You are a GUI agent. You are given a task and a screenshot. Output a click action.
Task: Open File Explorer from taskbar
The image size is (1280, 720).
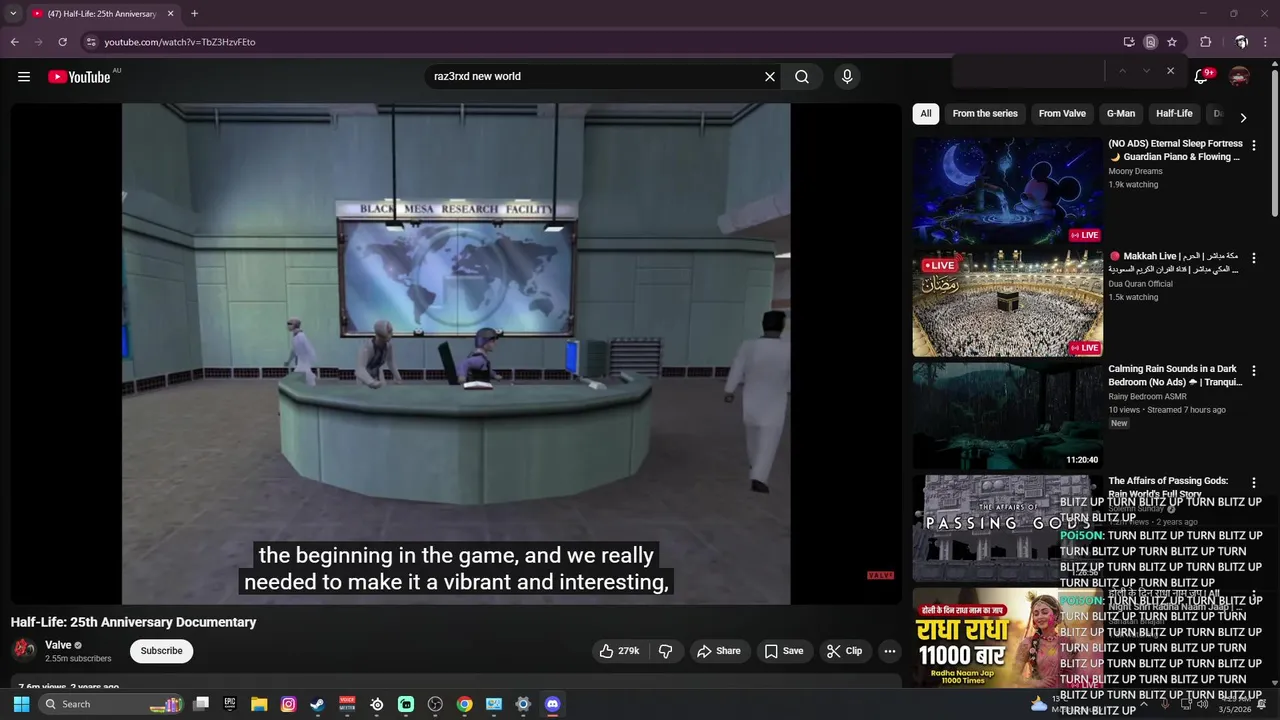[x=259, y=704]
